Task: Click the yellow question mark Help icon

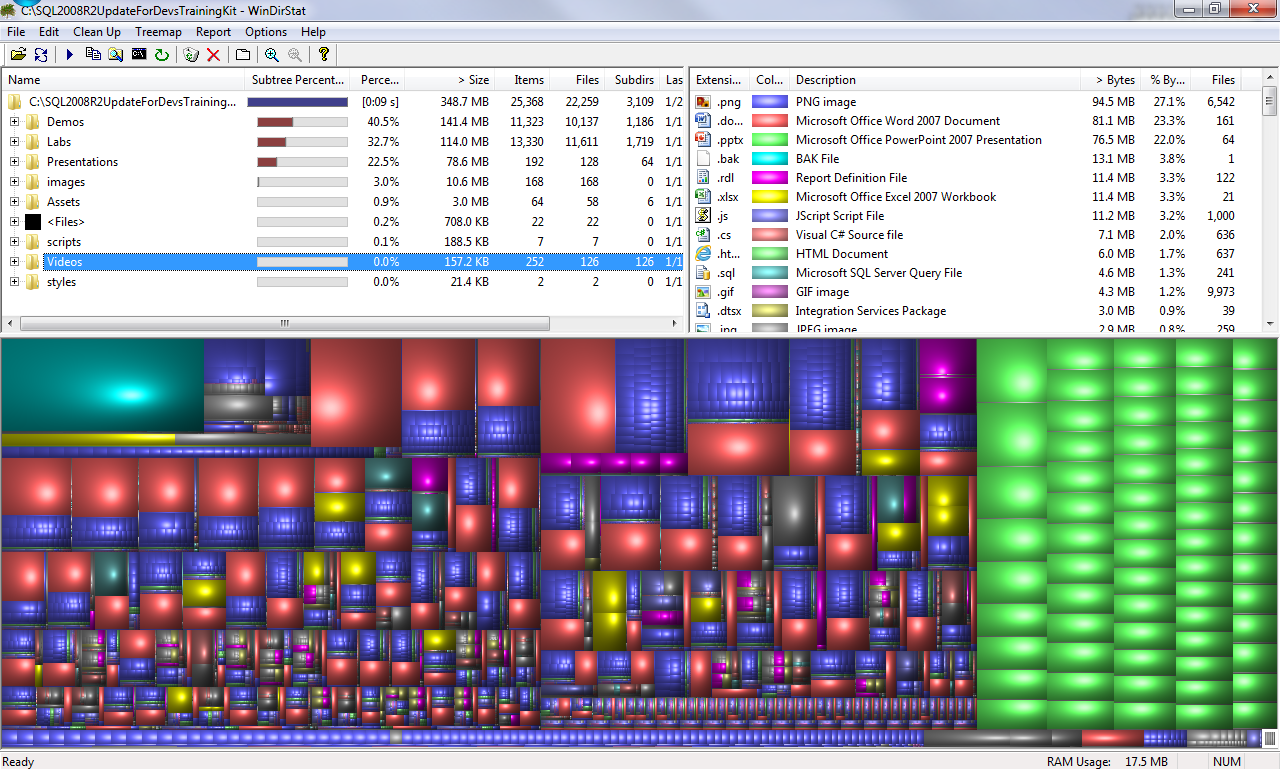Action: click(323, 55)
